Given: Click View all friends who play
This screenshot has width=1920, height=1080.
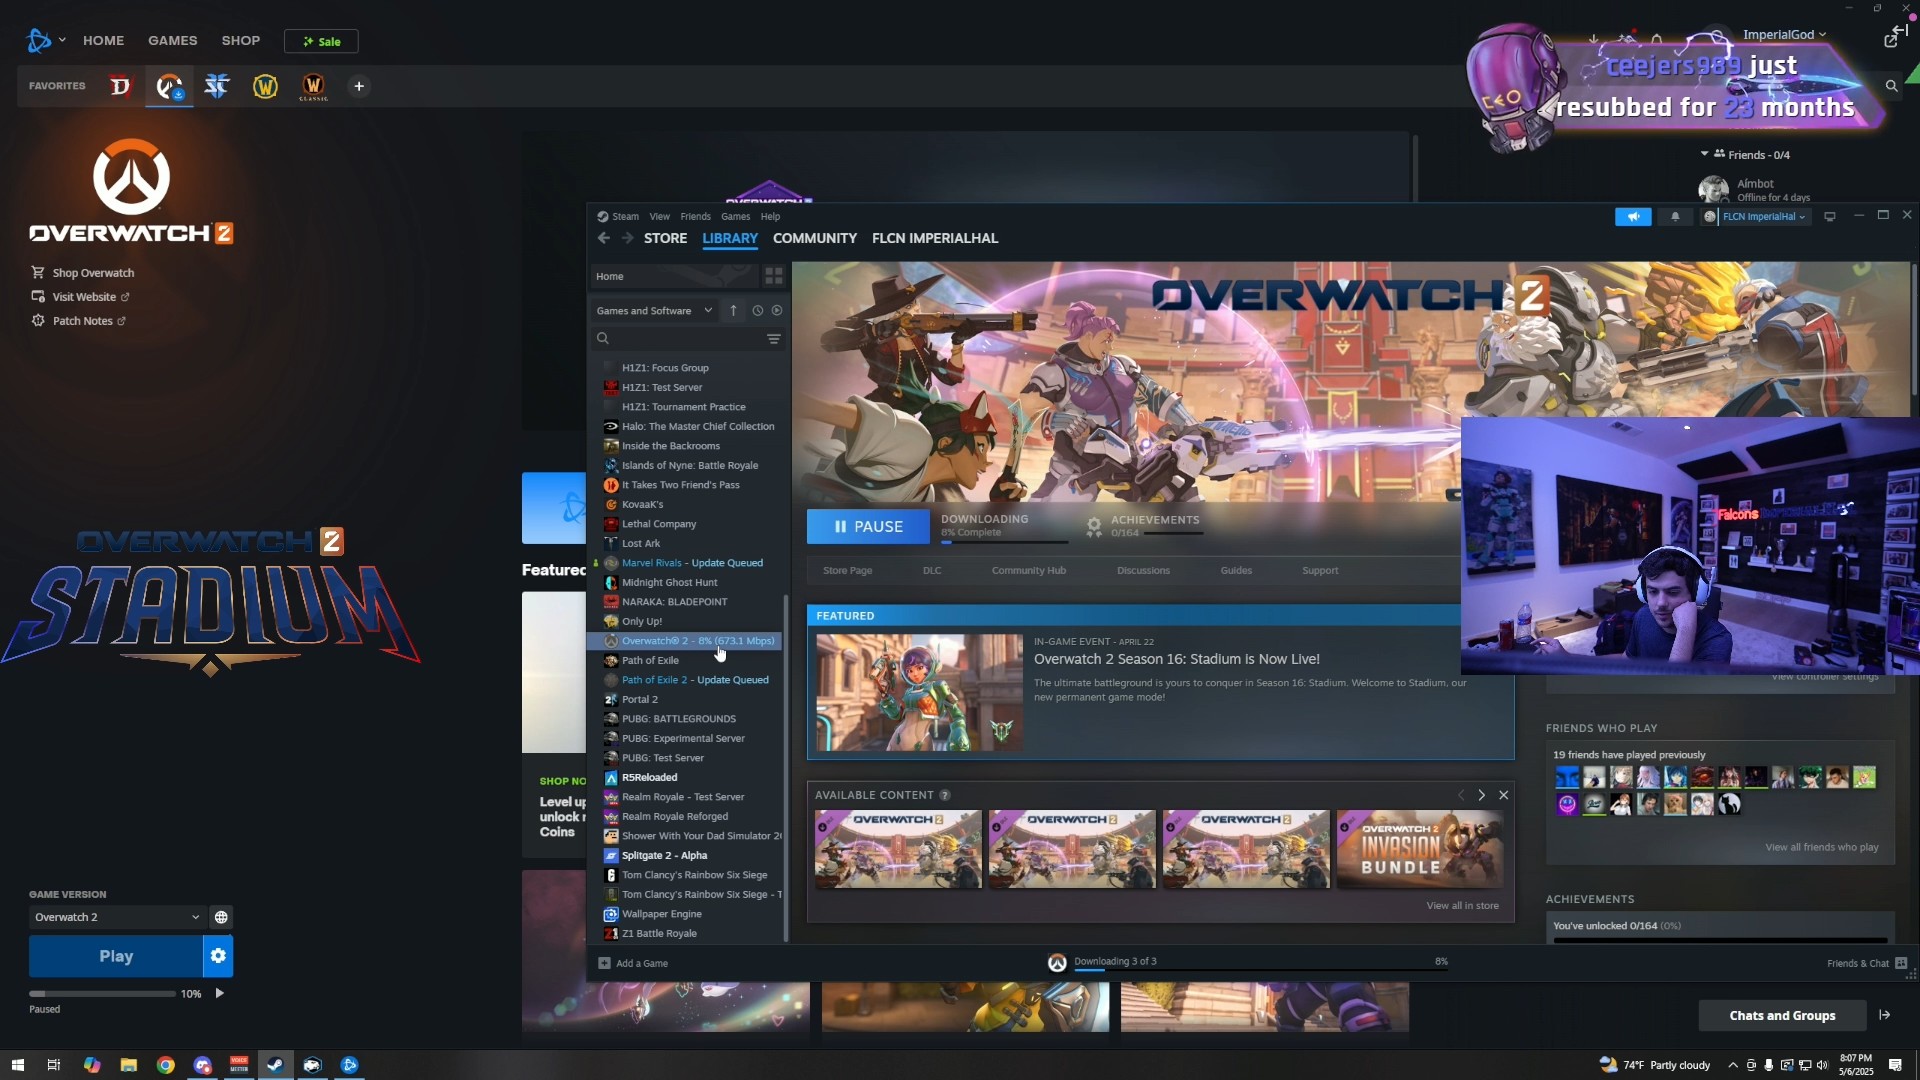Looking at the screenshot, I should coord(1821,847).
